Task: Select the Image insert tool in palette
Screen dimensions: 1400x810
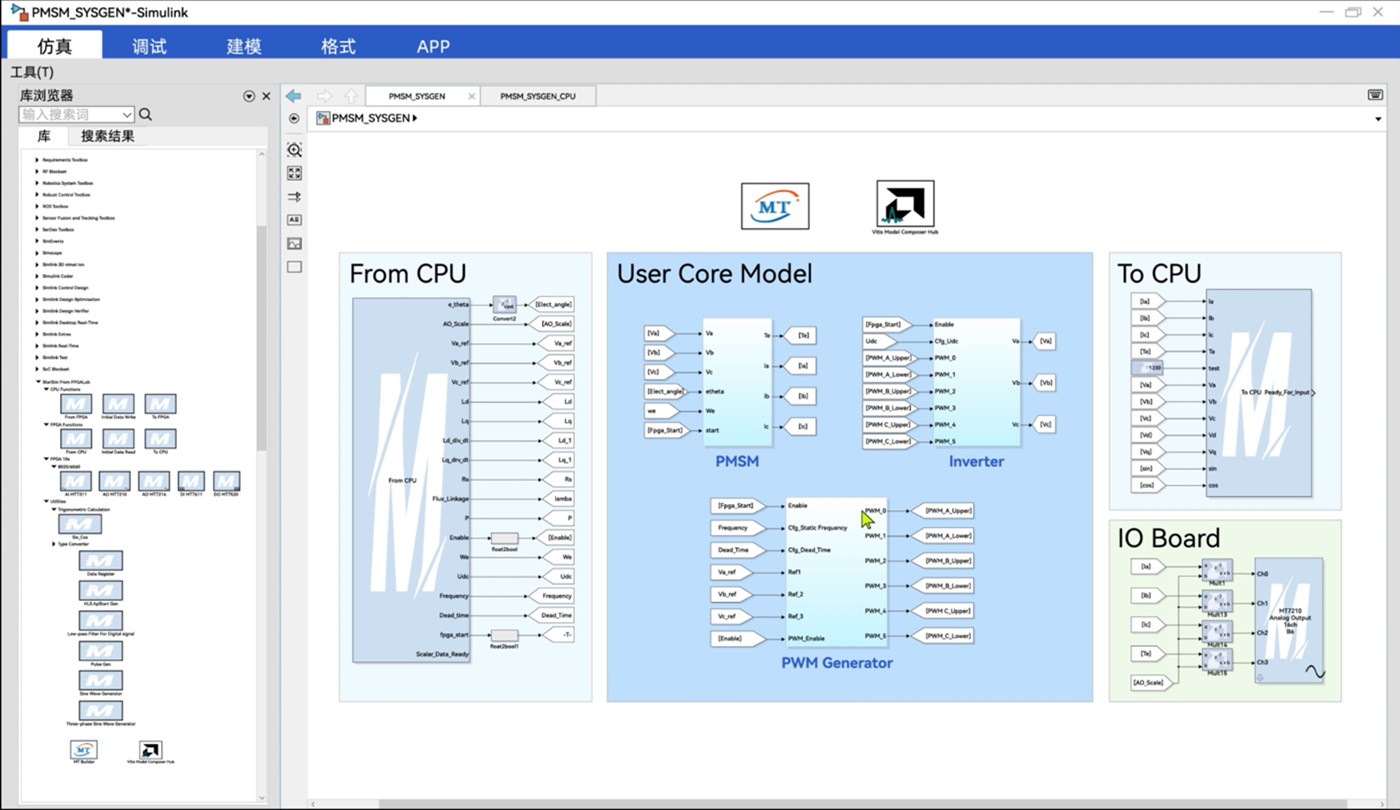Action: [x=294, y=243]
